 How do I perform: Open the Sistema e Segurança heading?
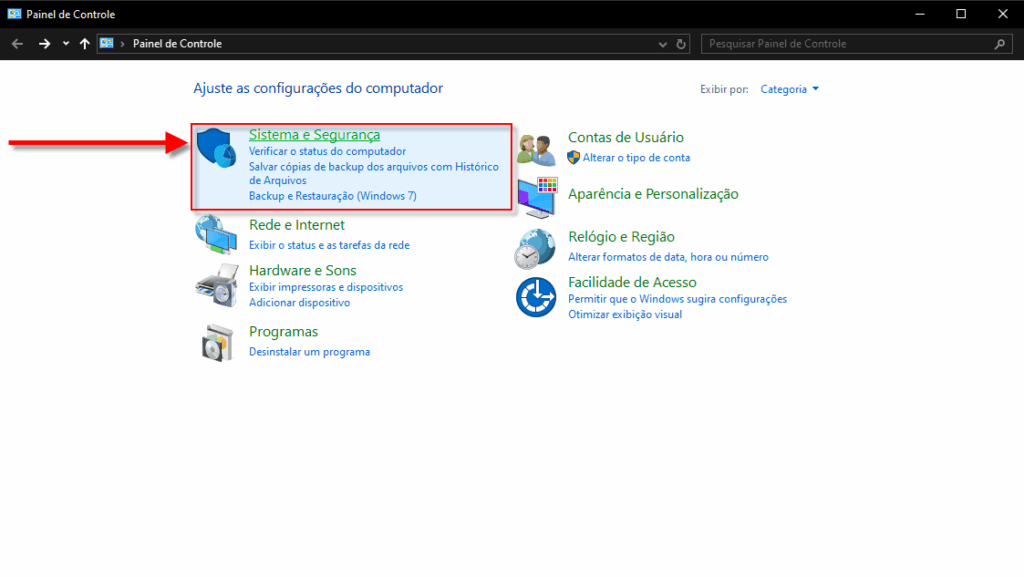[314, 134]
